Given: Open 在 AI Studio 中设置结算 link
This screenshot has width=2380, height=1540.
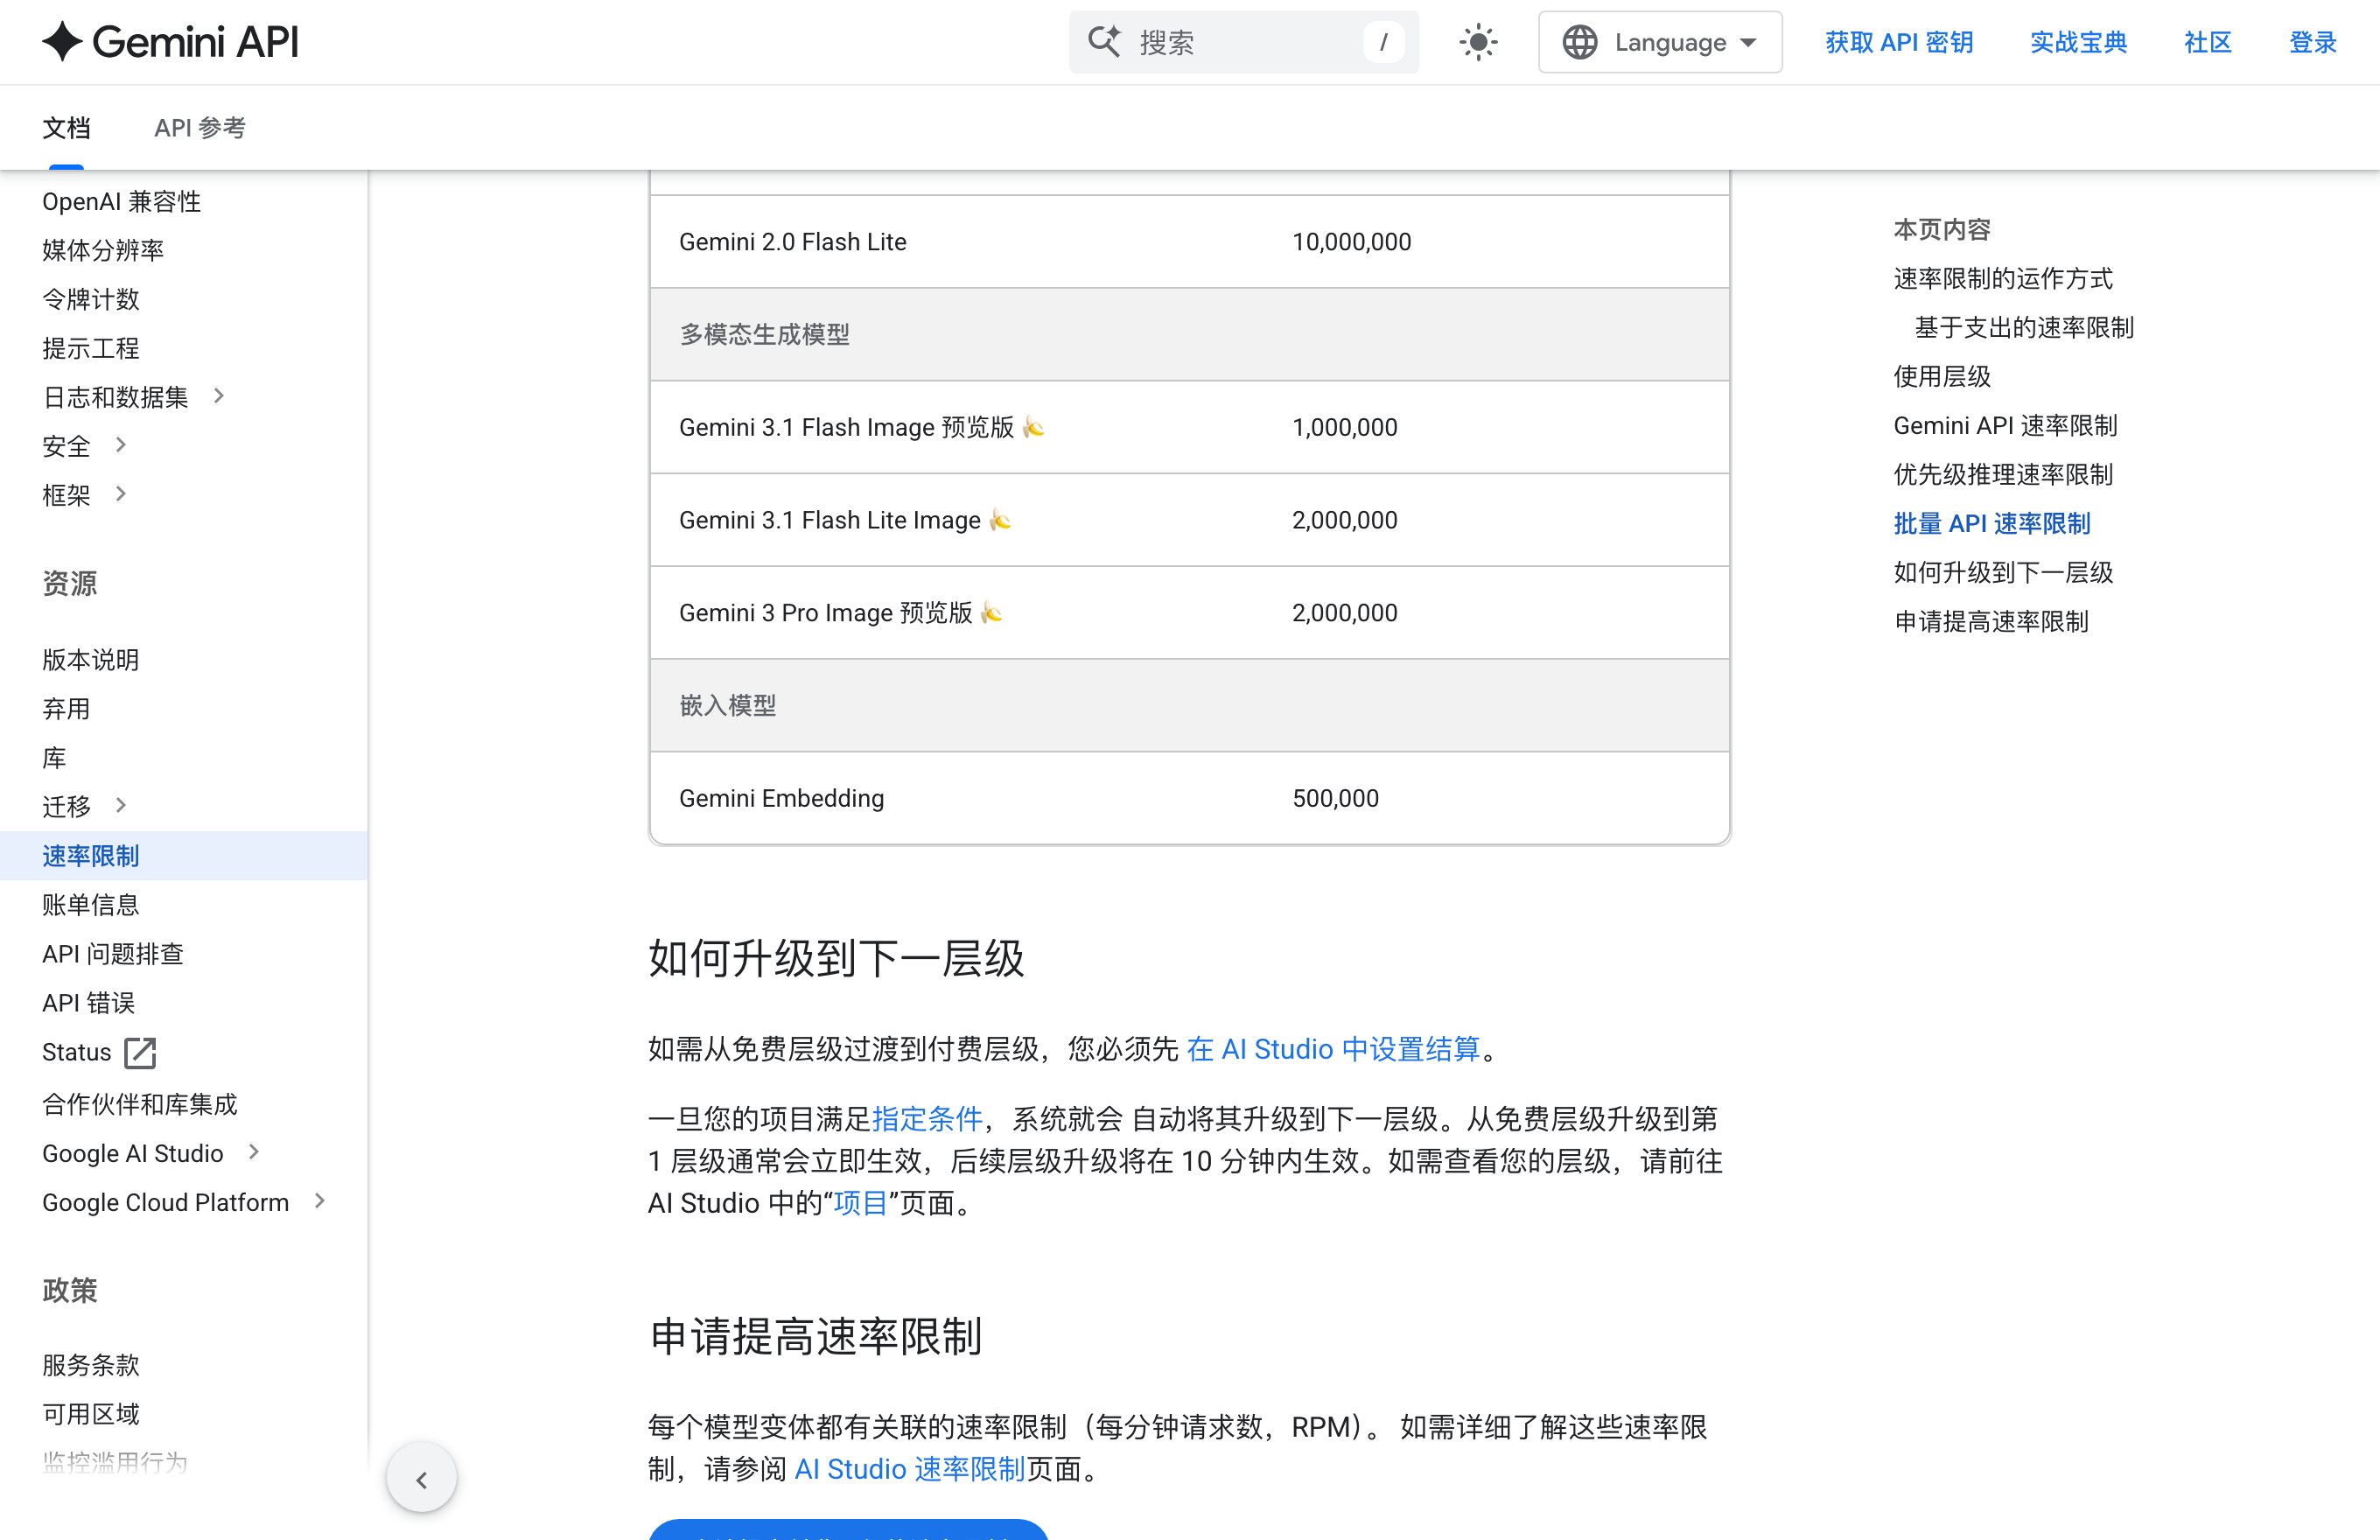Looking at the screenshot, I should pos(1333,1049).
